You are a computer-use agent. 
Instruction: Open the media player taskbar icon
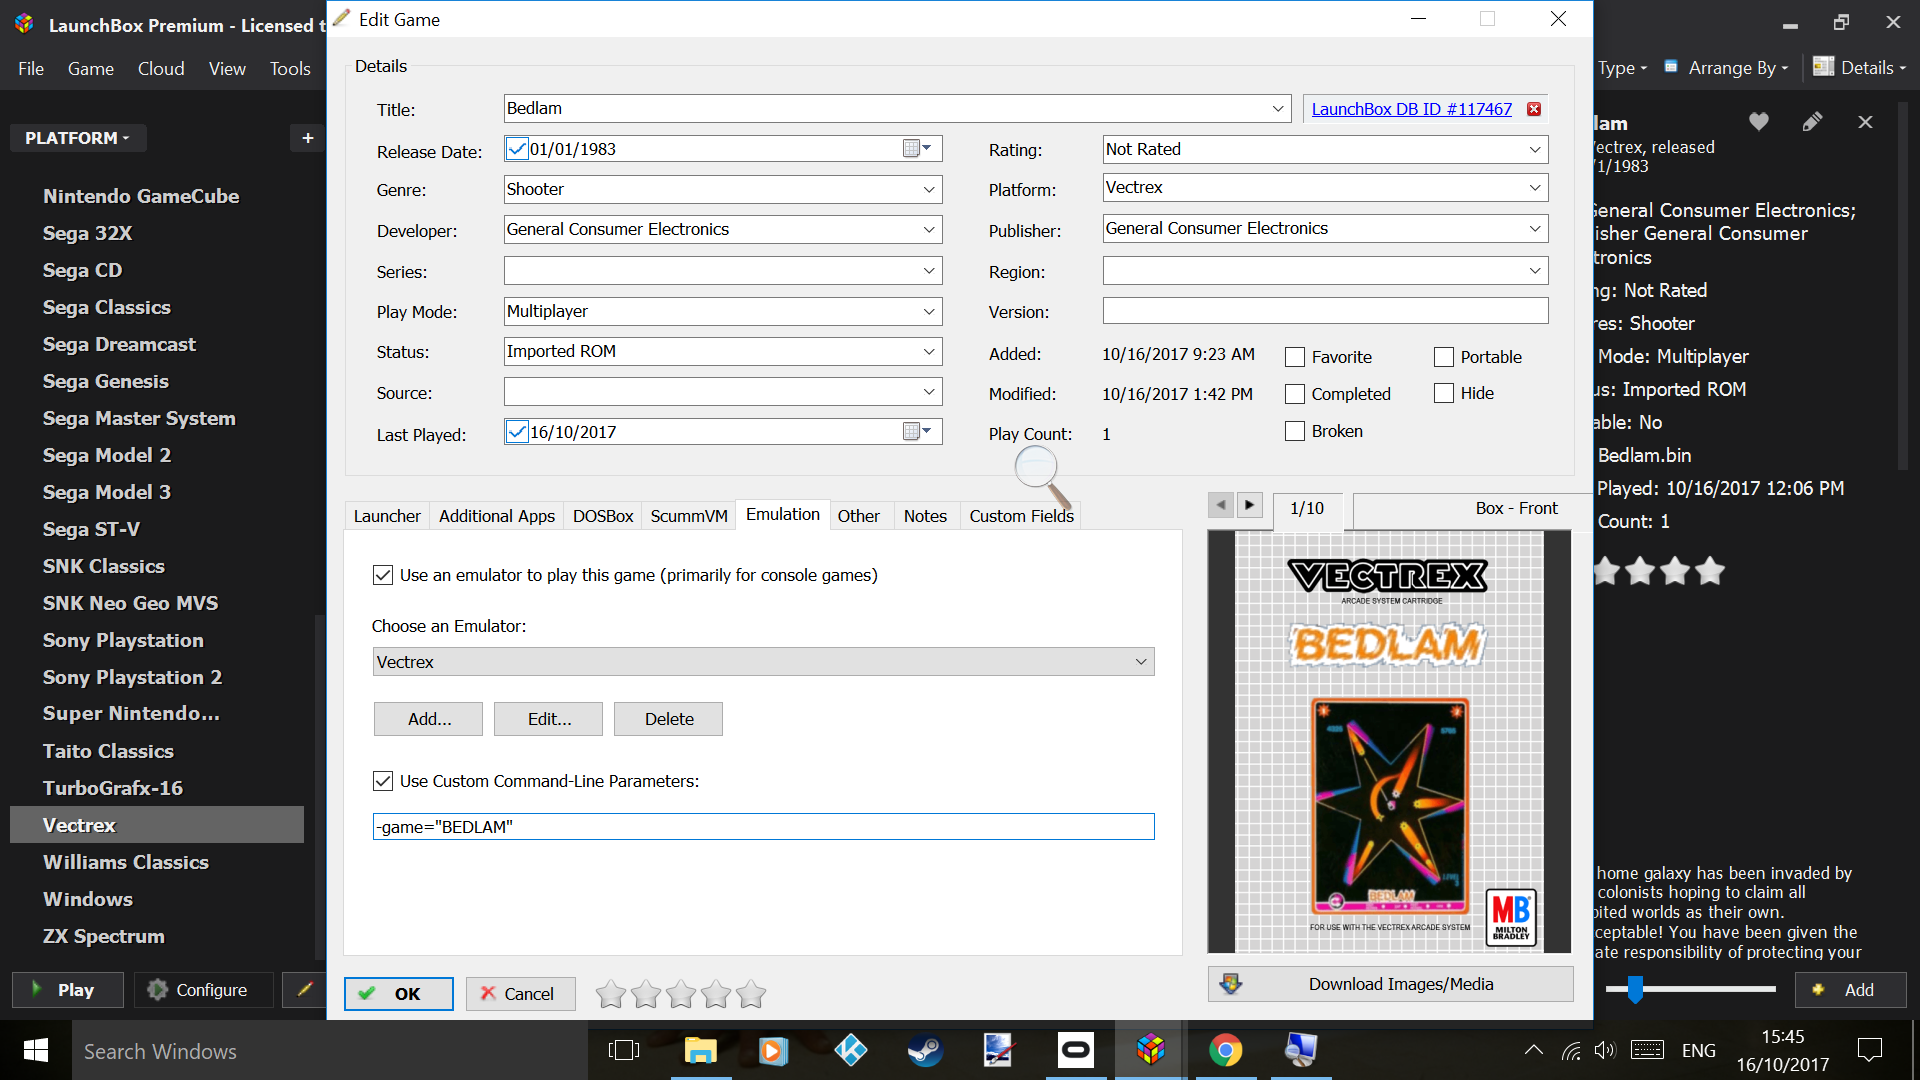[773, 1050]
